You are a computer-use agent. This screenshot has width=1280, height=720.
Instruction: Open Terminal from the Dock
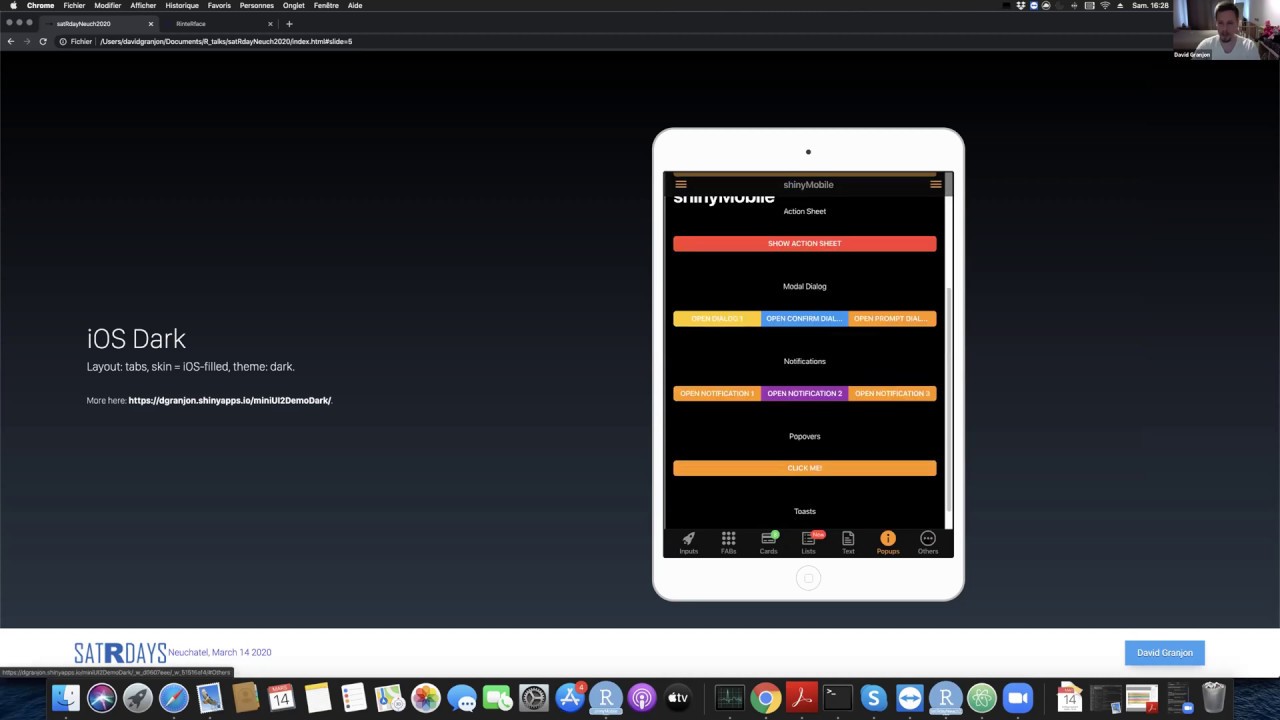coord(838,697)
